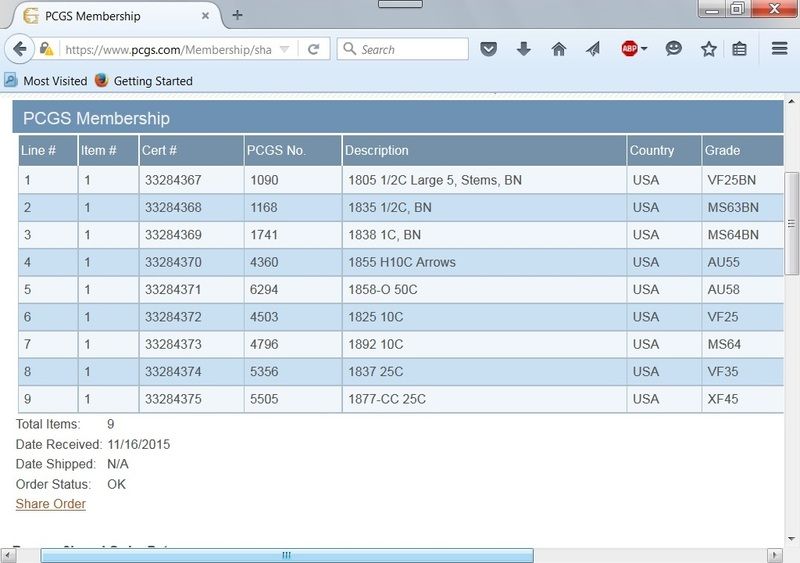Screen dimensions: 800x563
Task: Click the date received 11/16/2015
Action: coord(139,445)
